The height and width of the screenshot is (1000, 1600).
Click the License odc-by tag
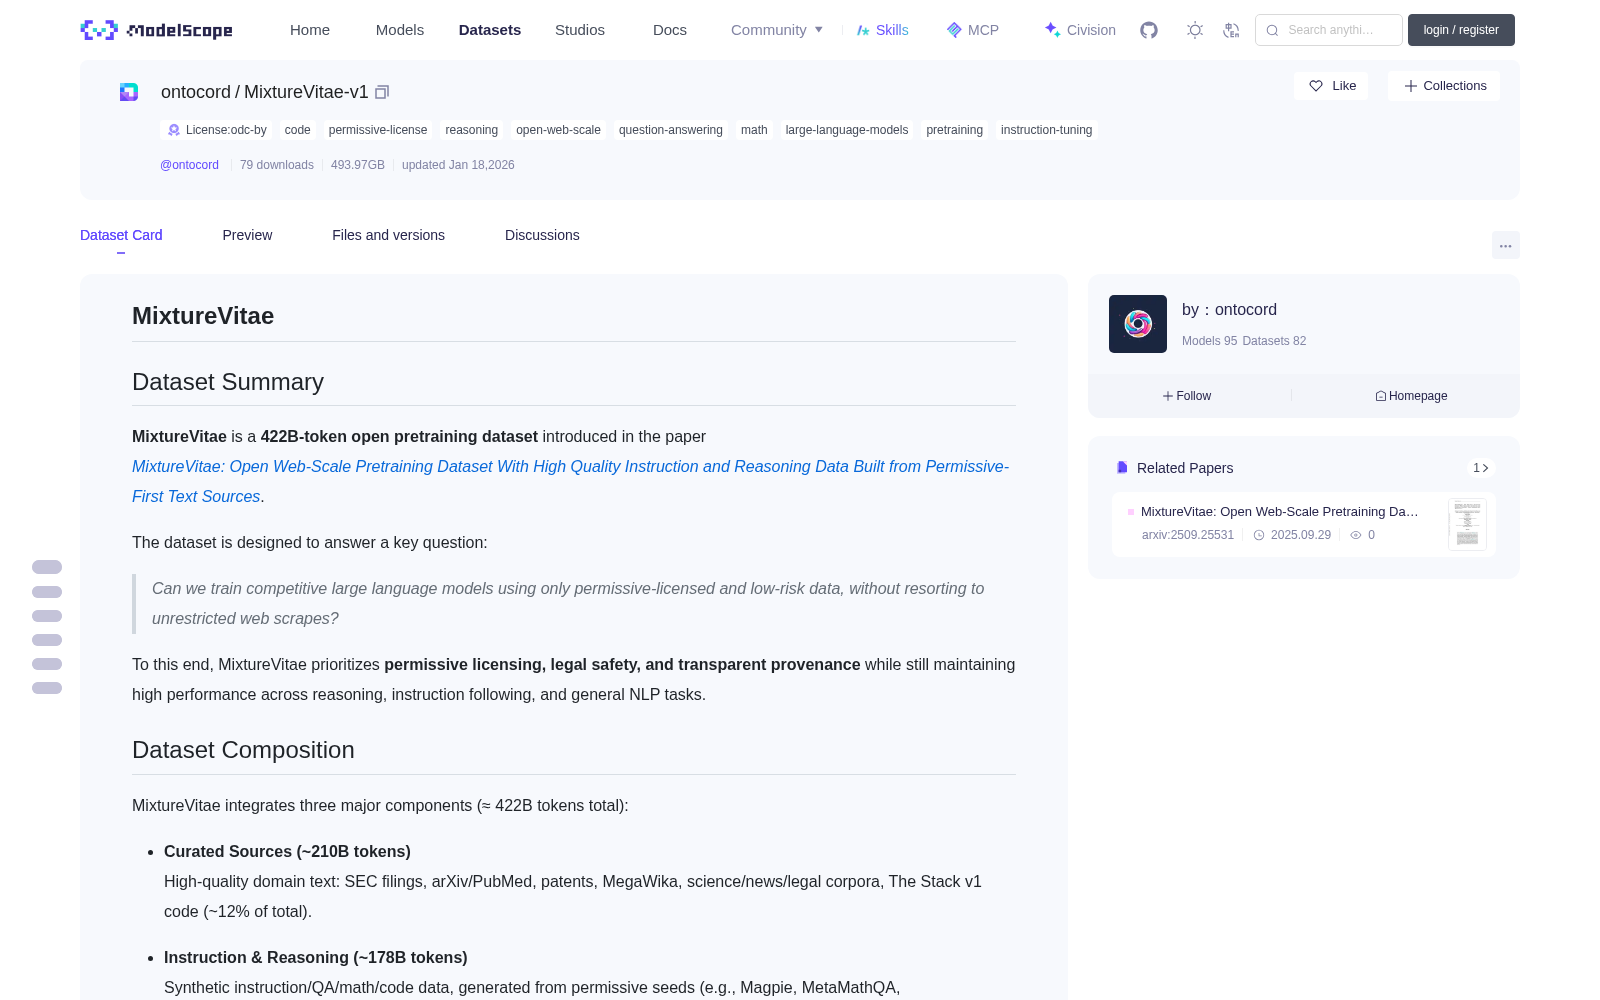point(216,130)
